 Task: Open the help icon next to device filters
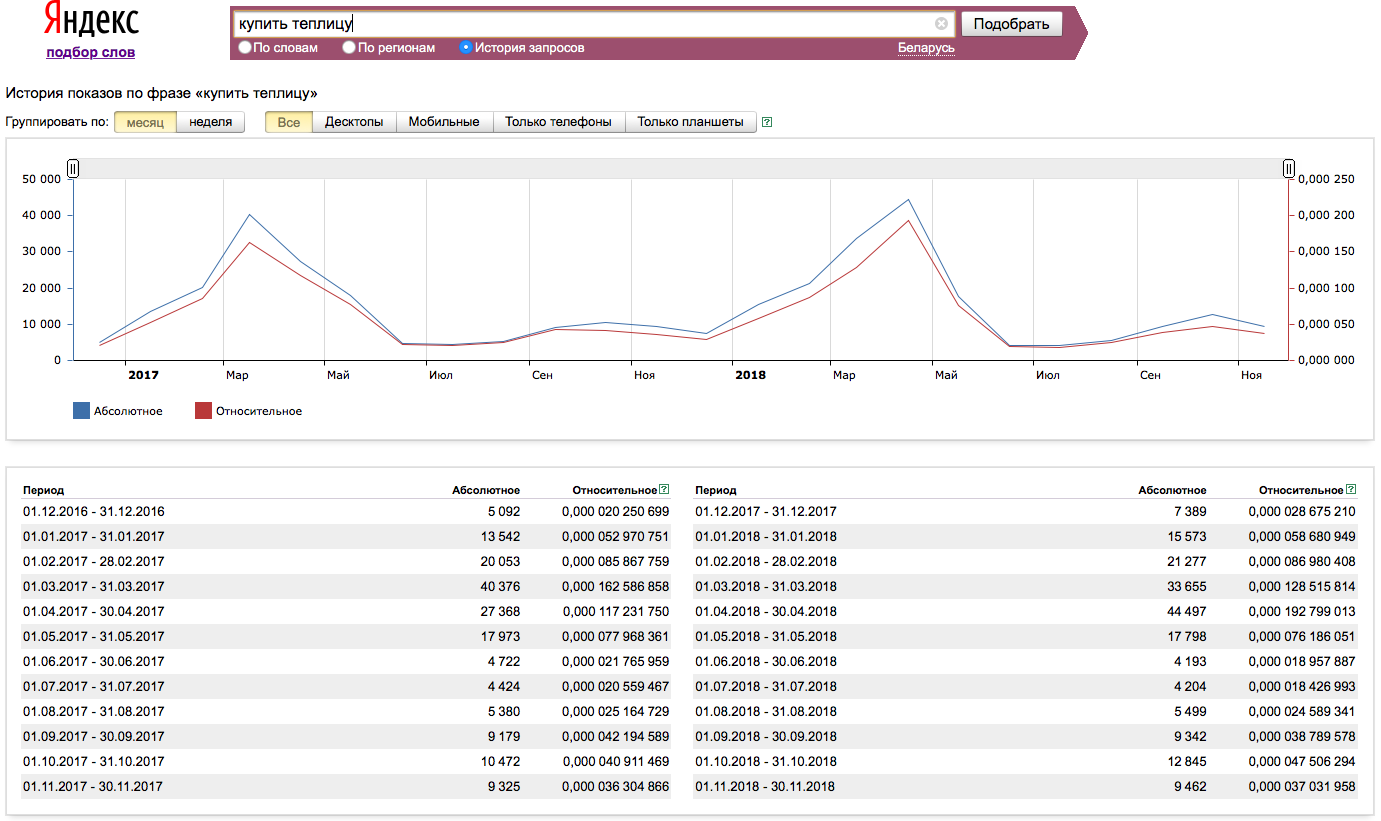(x=767, y=123)
